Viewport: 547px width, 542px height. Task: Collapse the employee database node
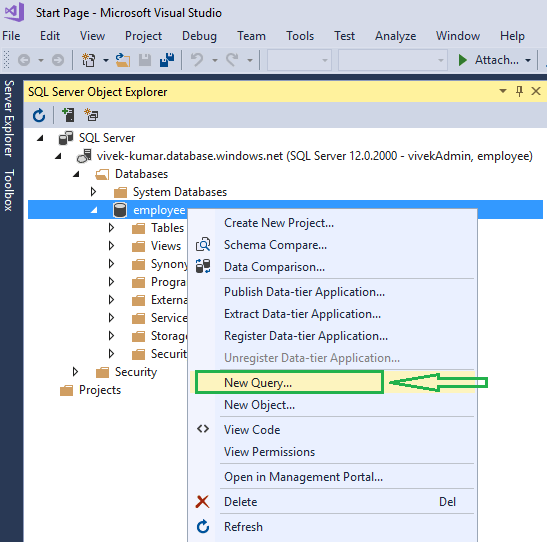click(94, 210)
